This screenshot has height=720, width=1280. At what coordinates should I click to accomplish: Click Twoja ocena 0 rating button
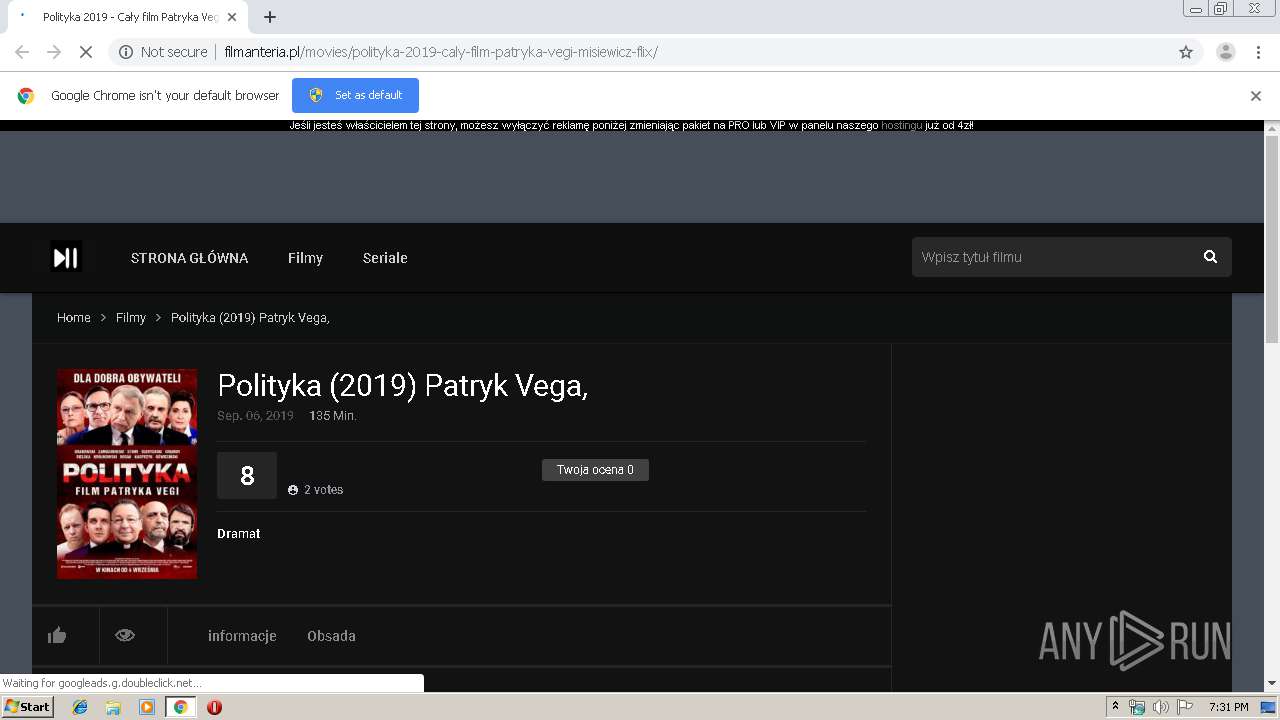click(x=595, y=470)
